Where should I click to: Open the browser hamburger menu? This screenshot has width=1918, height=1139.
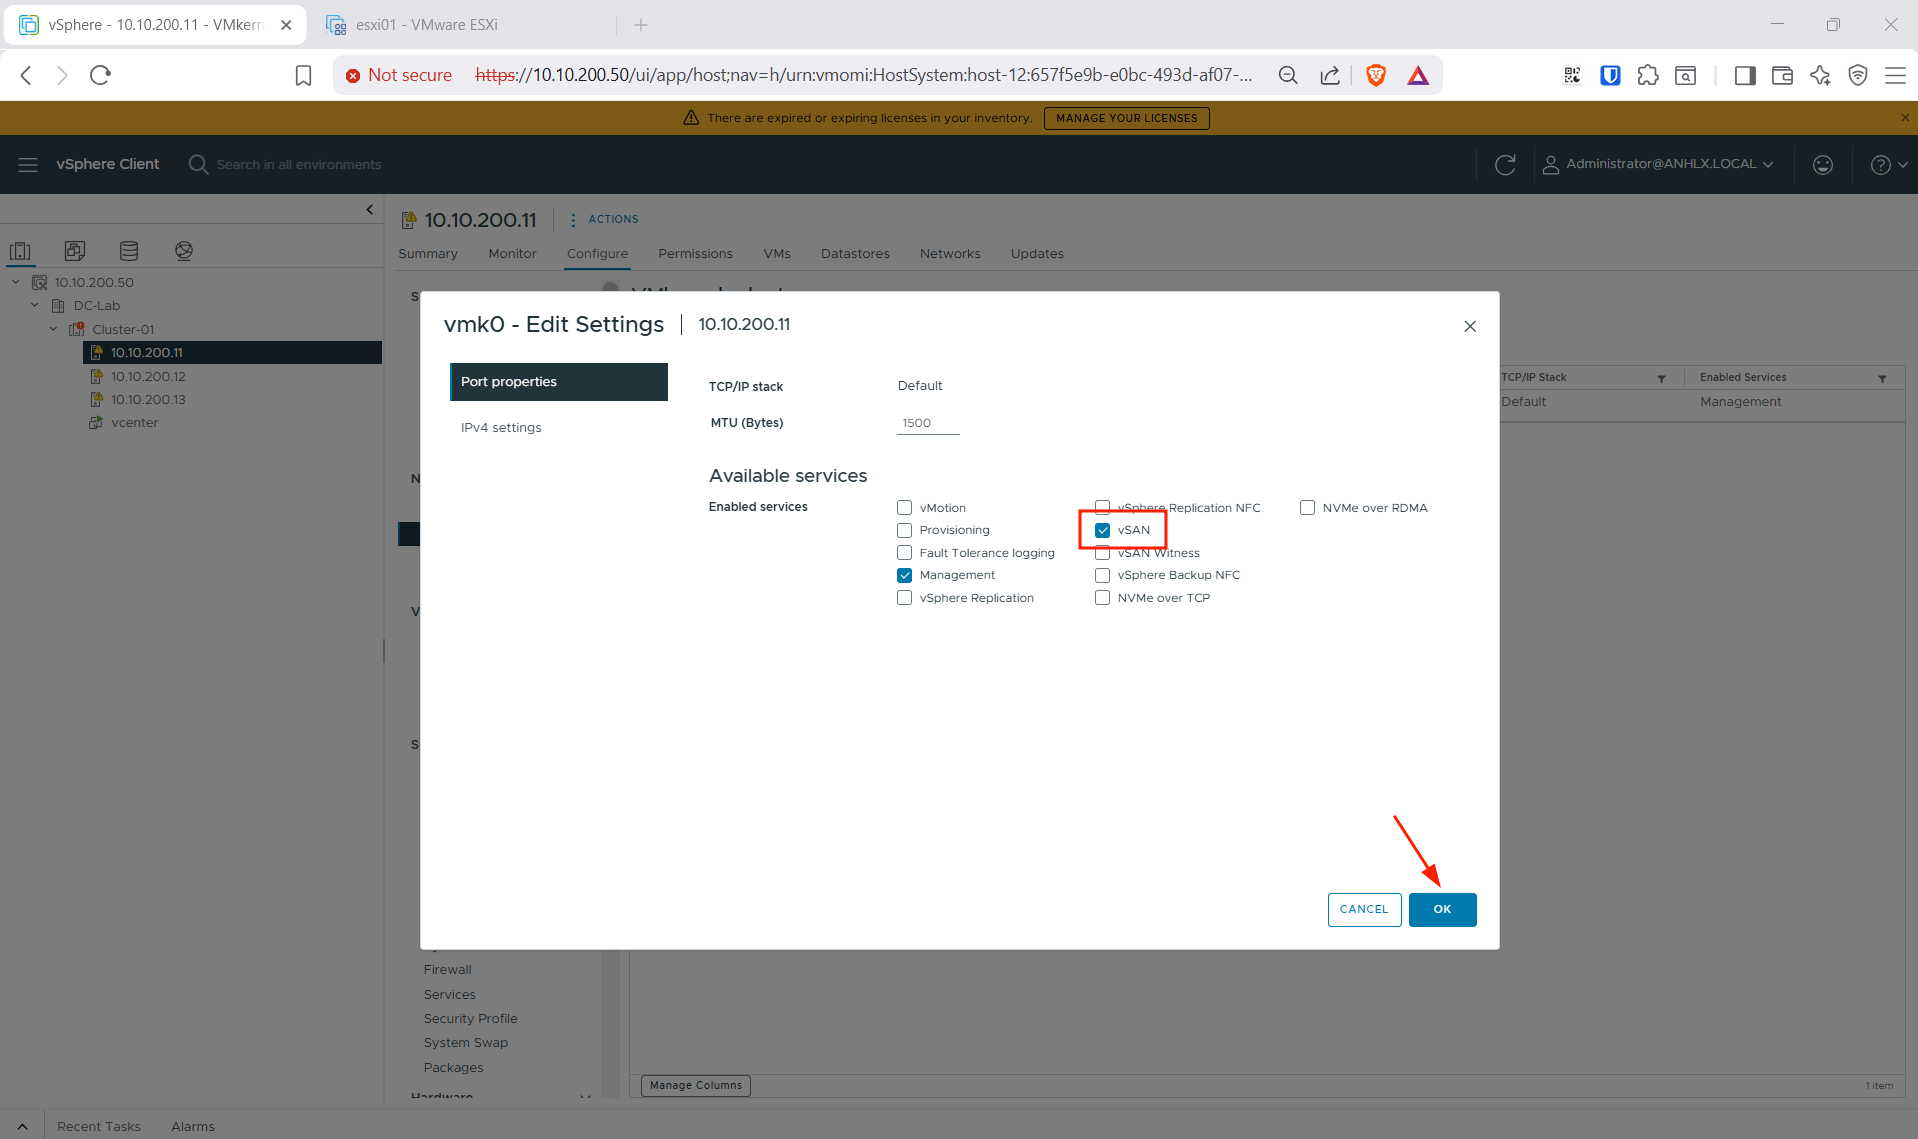[x=1895, y=75]
